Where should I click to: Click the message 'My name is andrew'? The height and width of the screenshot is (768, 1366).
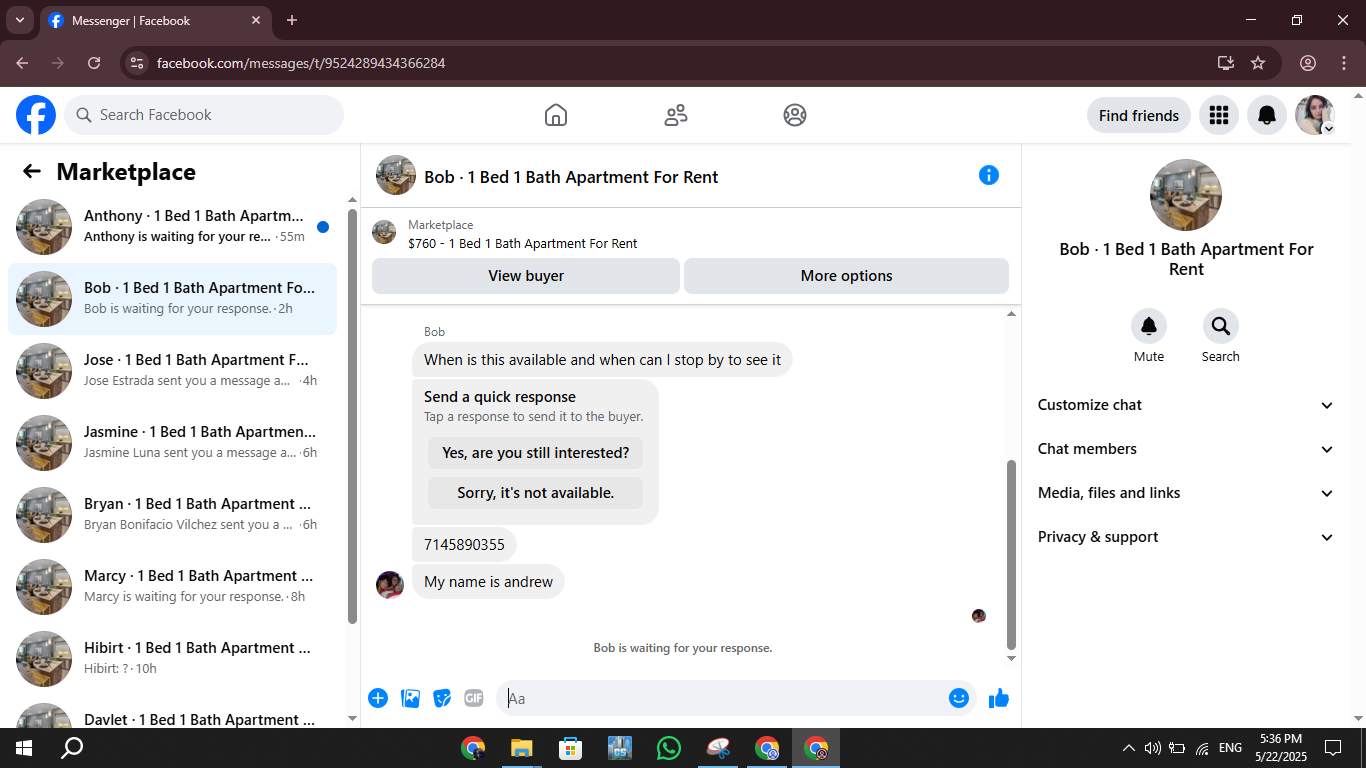click(x=488, y=582)
